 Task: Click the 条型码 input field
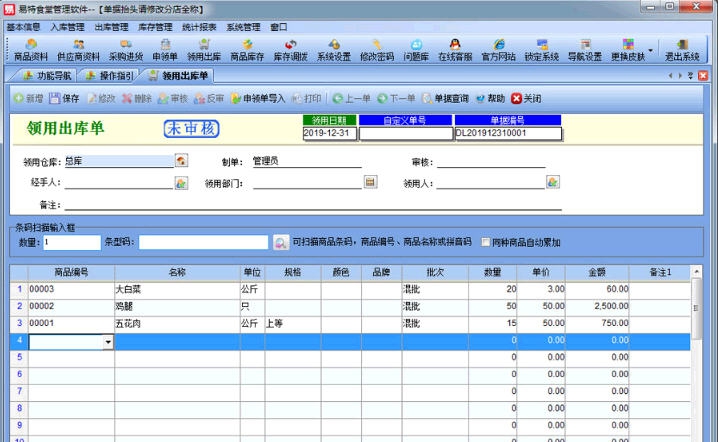tap(204, 242)
